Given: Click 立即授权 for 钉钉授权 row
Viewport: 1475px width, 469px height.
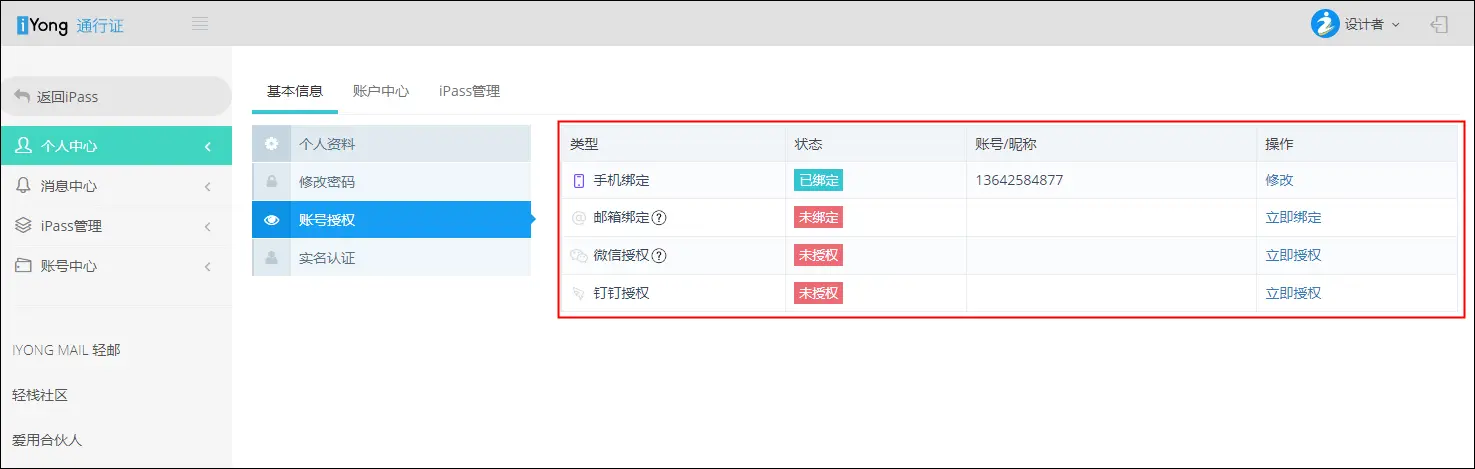Looking at the screenshot, I should click(x=1293, y=293).
